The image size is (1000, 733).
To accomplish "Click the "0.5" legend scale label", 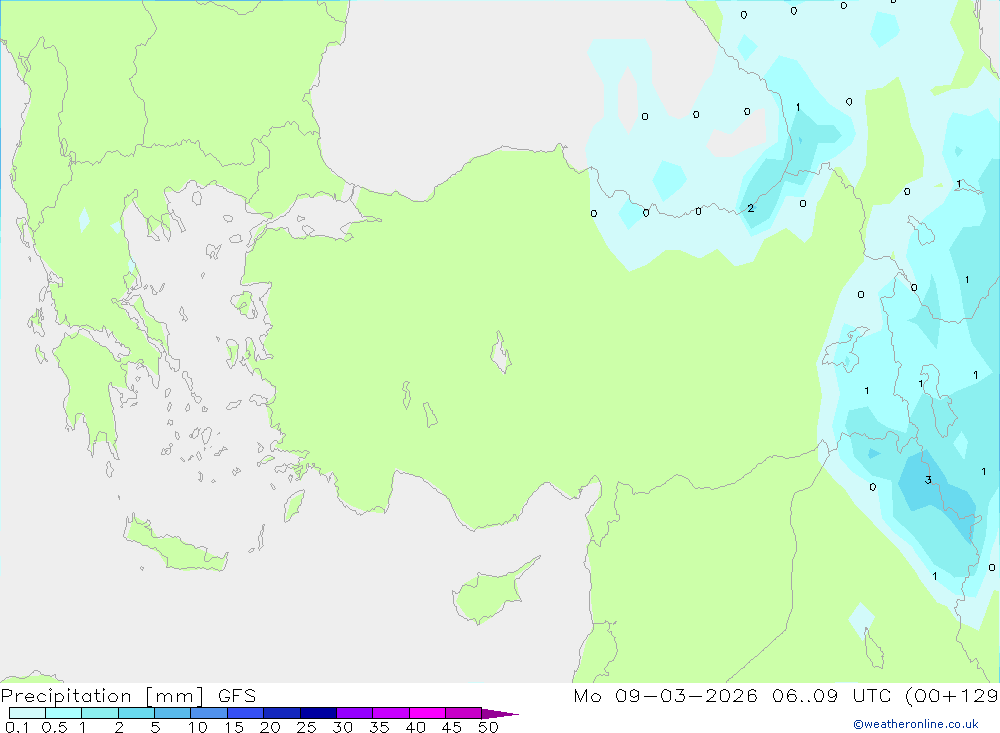I will (x=54, y=727).
